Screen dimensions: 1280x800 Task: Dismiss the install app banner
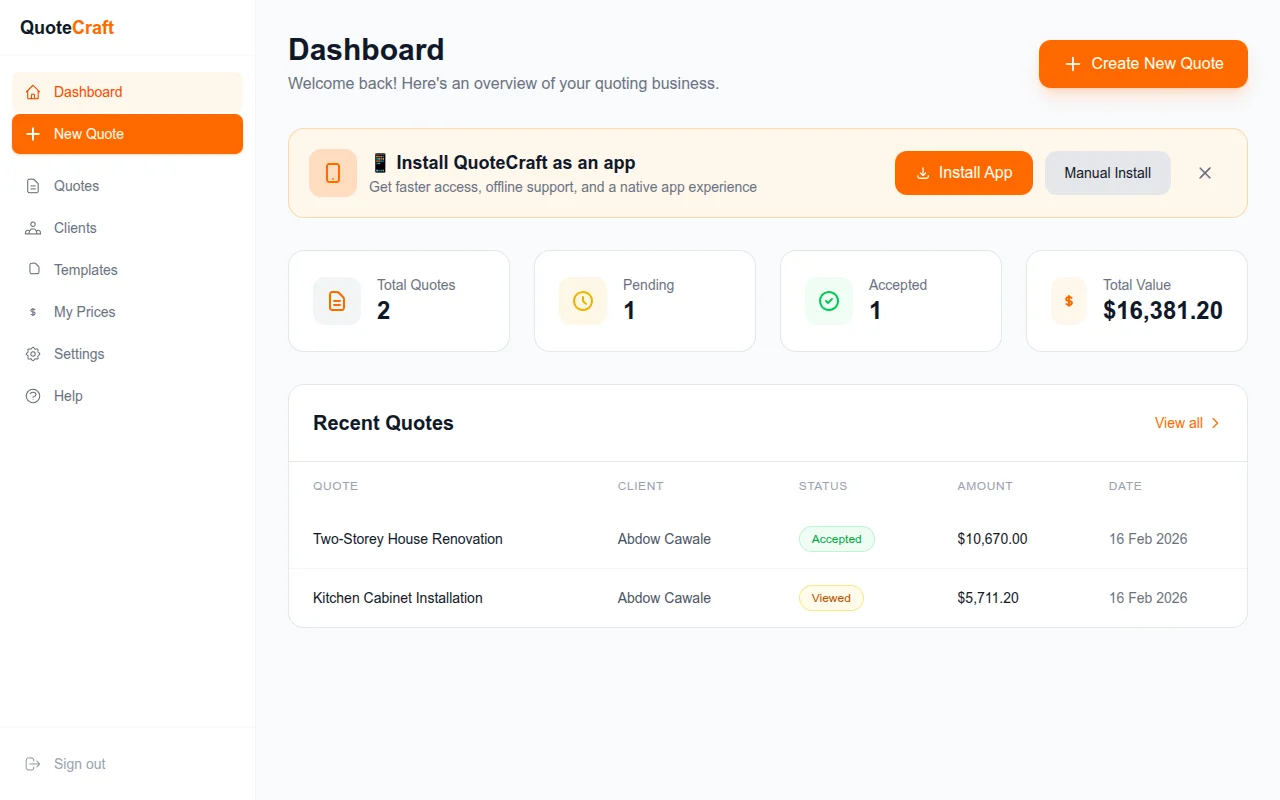[x=1205, y=173]
